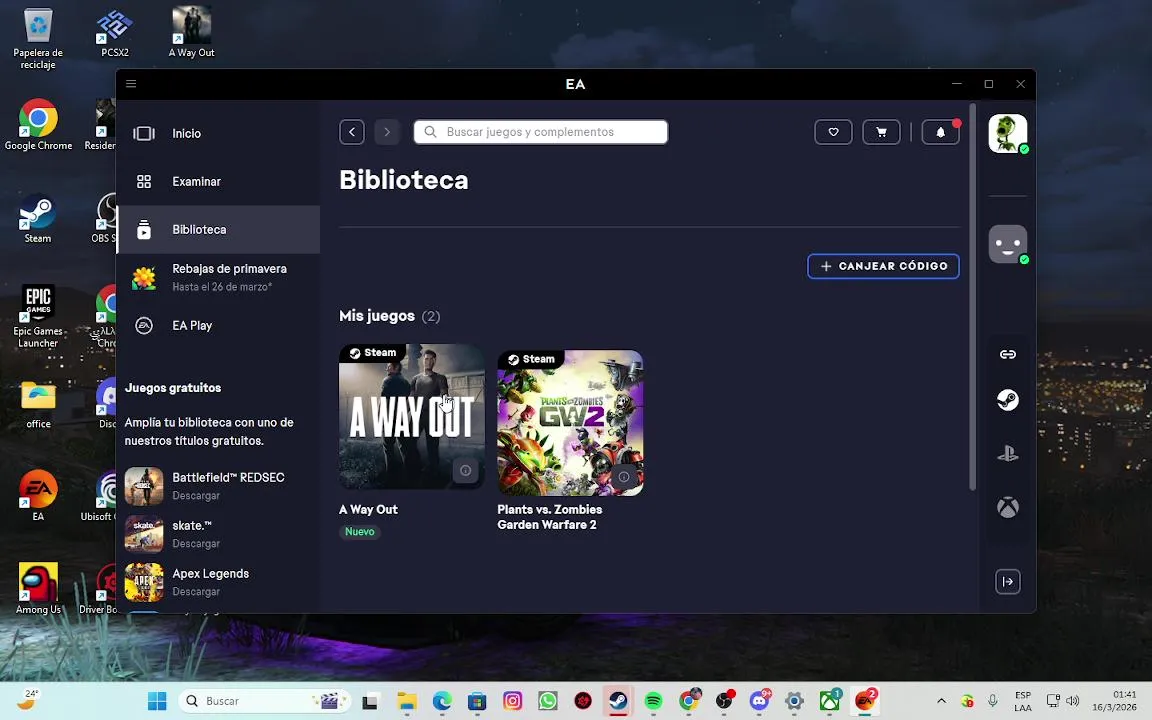Open Plants vs. Zombies GW2 game tile
The width and height of the screenshot is (1152, 720).
(570, 422)
